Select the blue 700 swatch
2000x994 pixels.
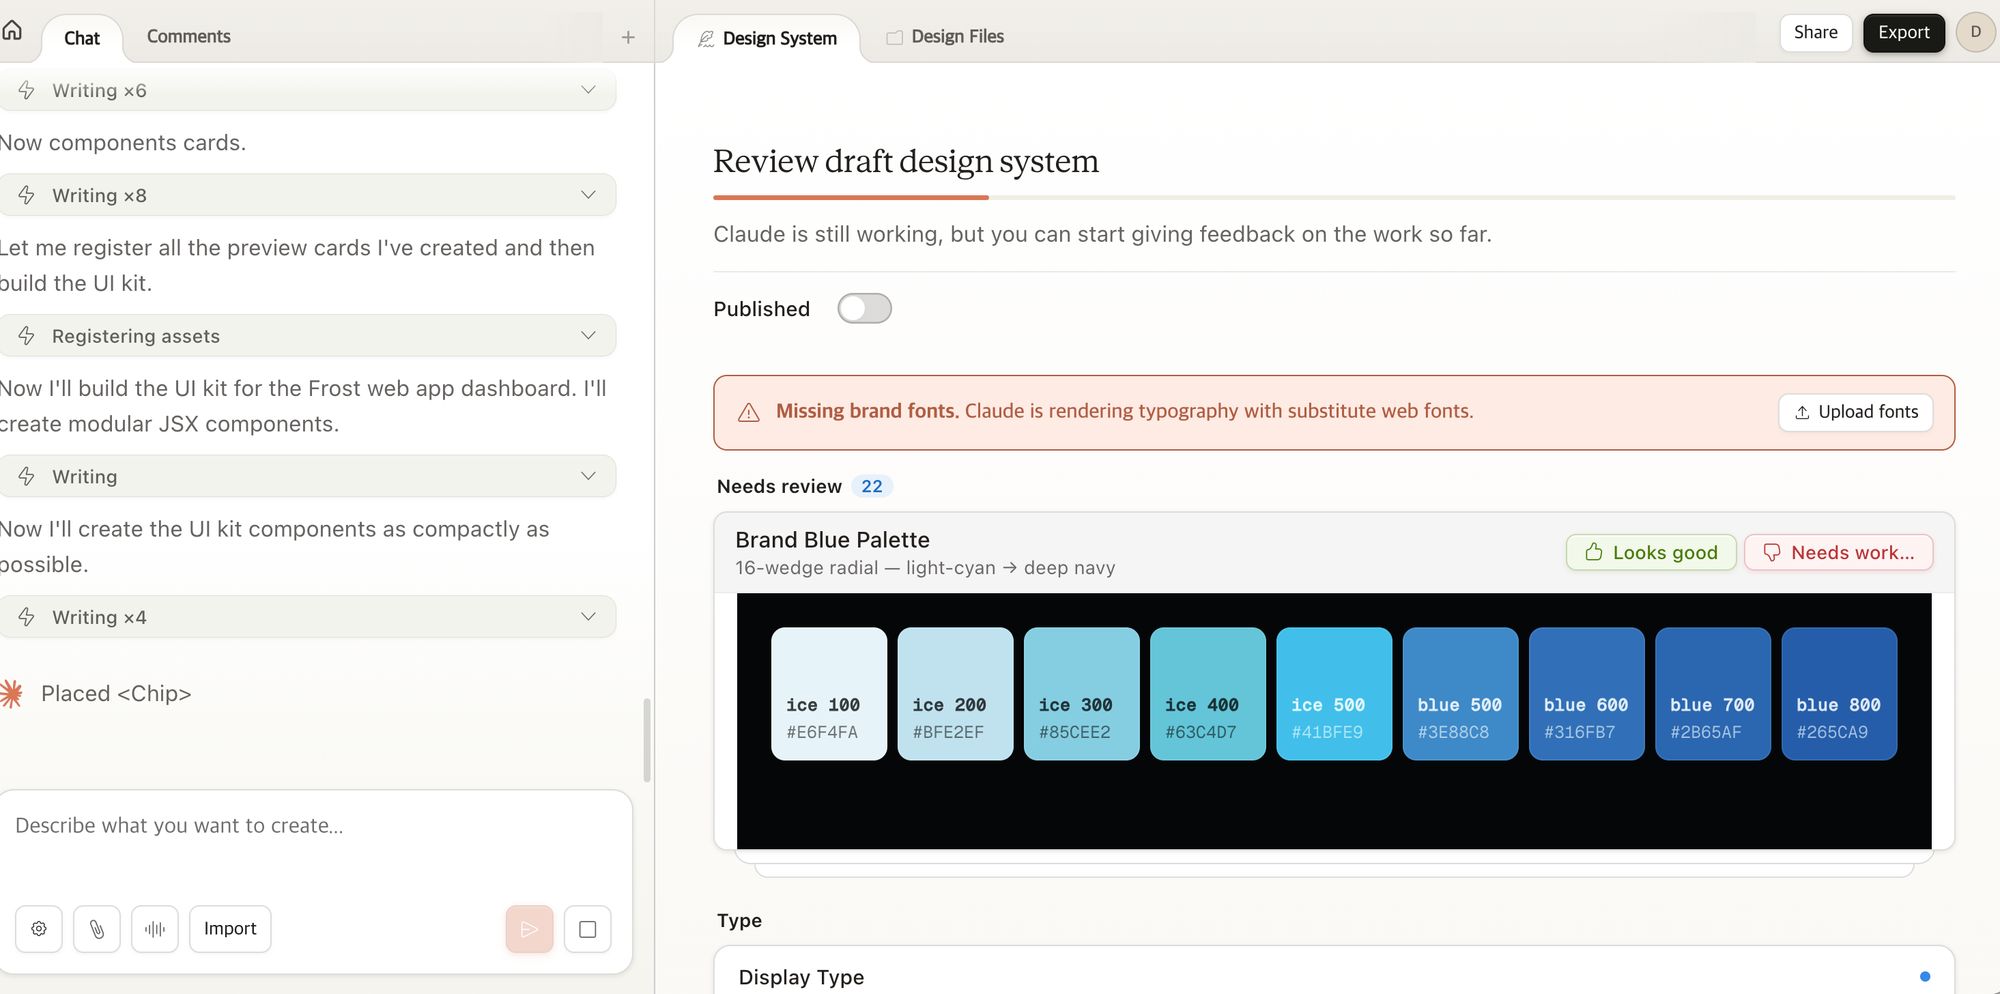pos(1713,694)
